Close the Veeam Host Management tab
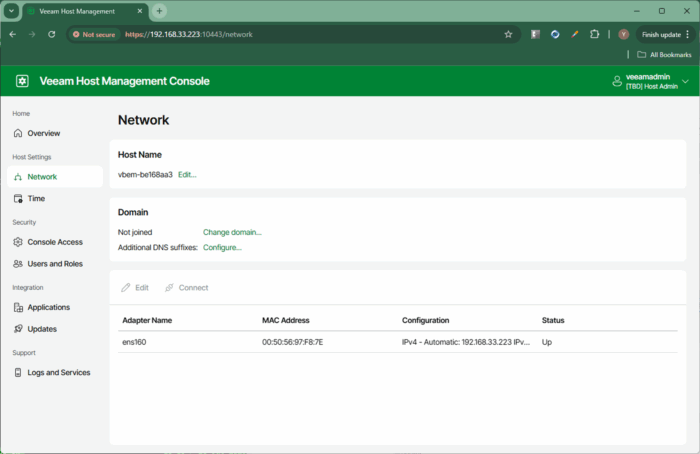700x454 pixels. 140,11
